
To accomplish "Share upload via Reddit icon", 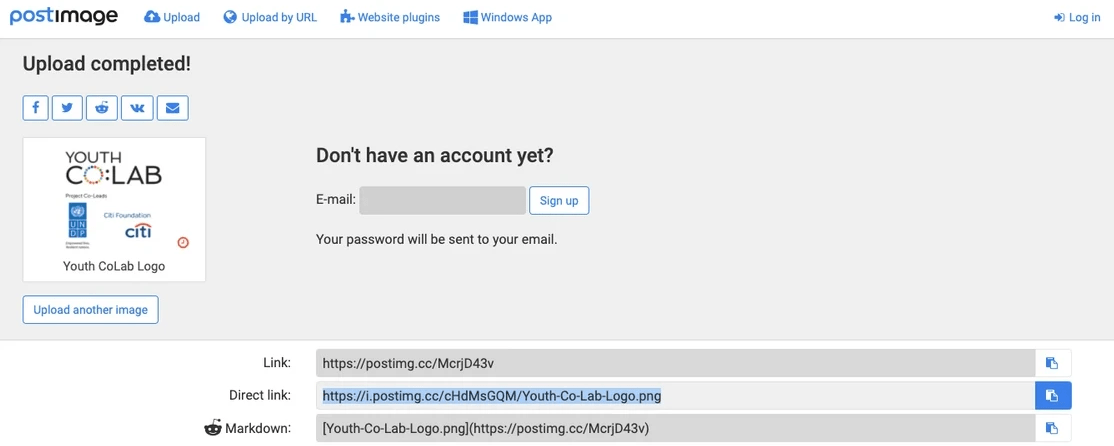I will pyautogui.click(x=102, y=108).
